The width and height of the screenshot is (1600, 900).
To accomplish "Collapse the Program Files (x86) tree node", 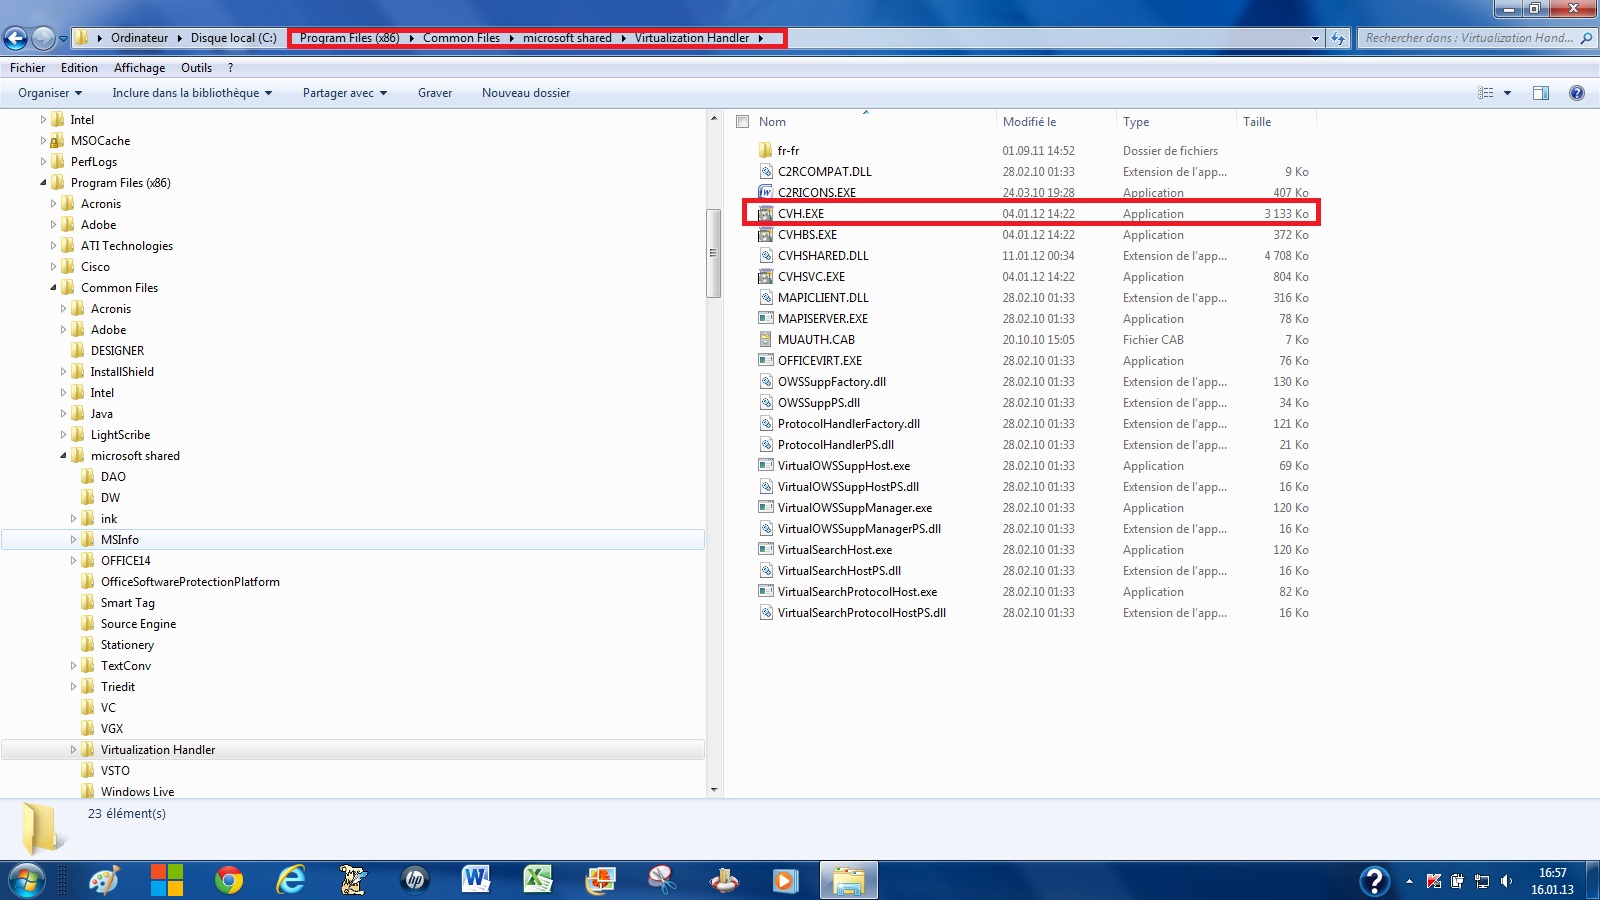I will point(43,183).
